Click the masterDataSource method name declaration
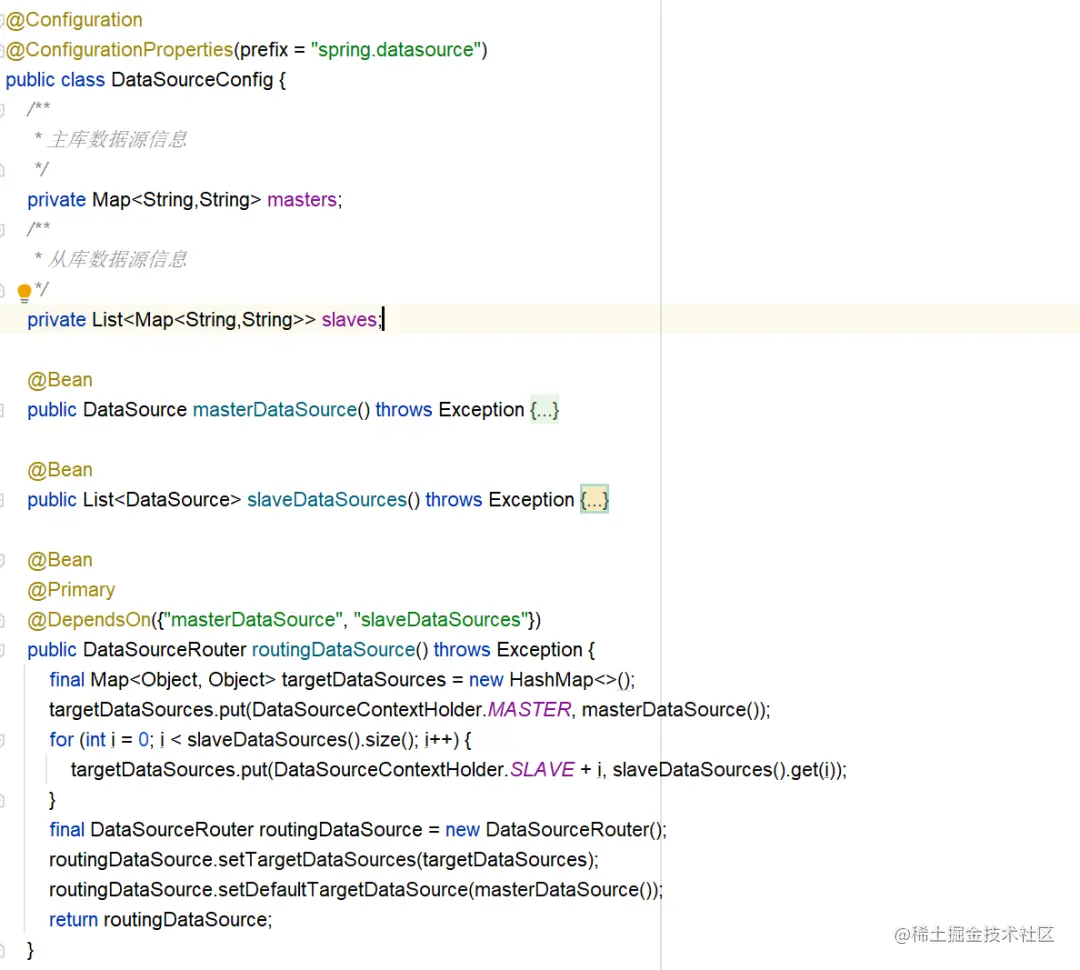1080x970 pixels. pos(275,410)
